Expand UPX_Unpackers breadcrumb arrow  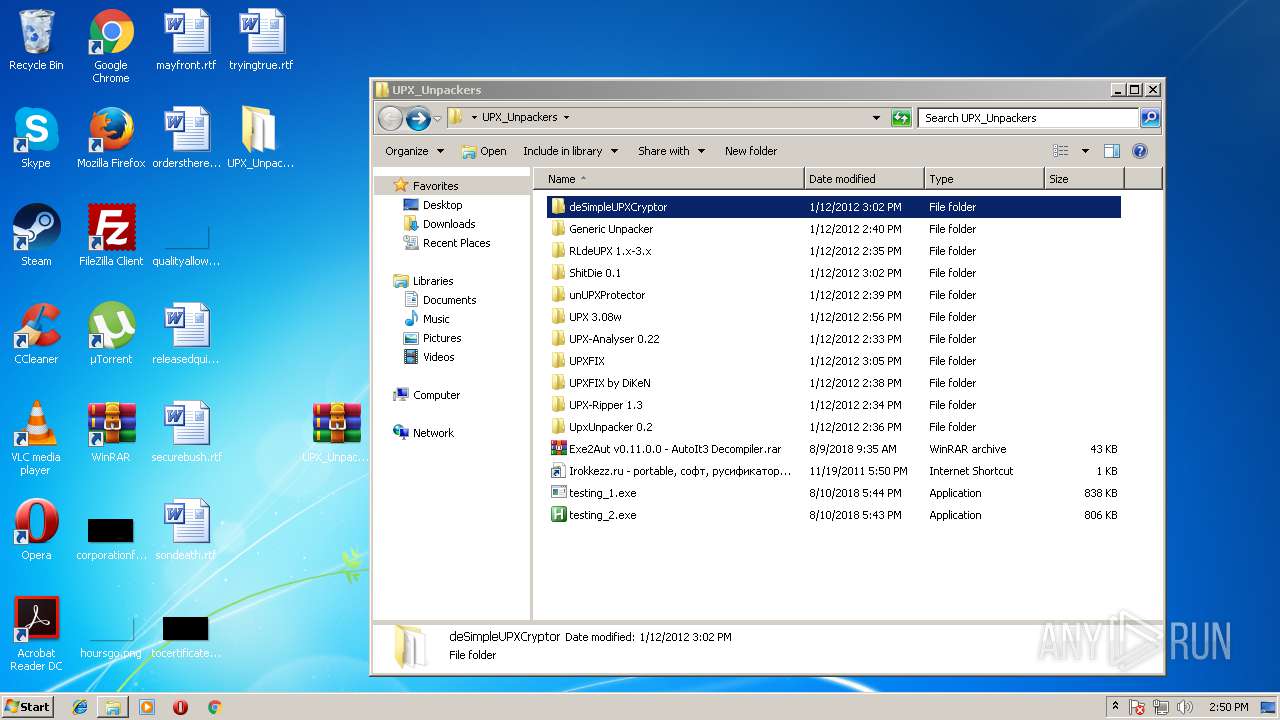(x=566, y=118)
